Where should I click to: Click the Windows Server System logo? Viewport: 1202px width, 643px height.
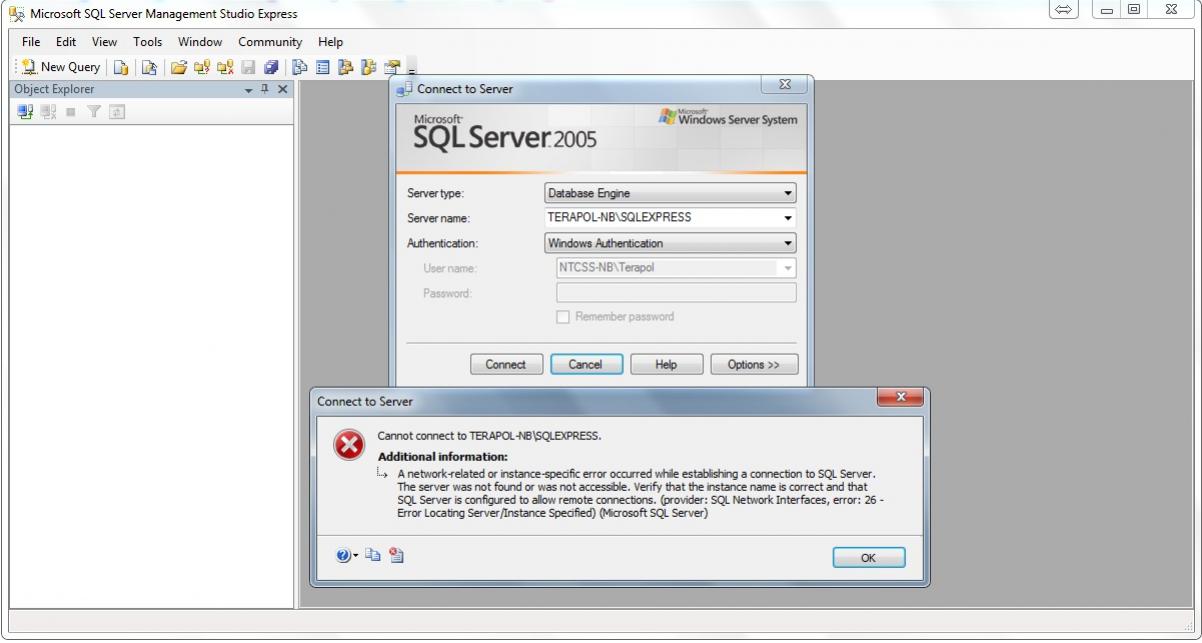727,118
